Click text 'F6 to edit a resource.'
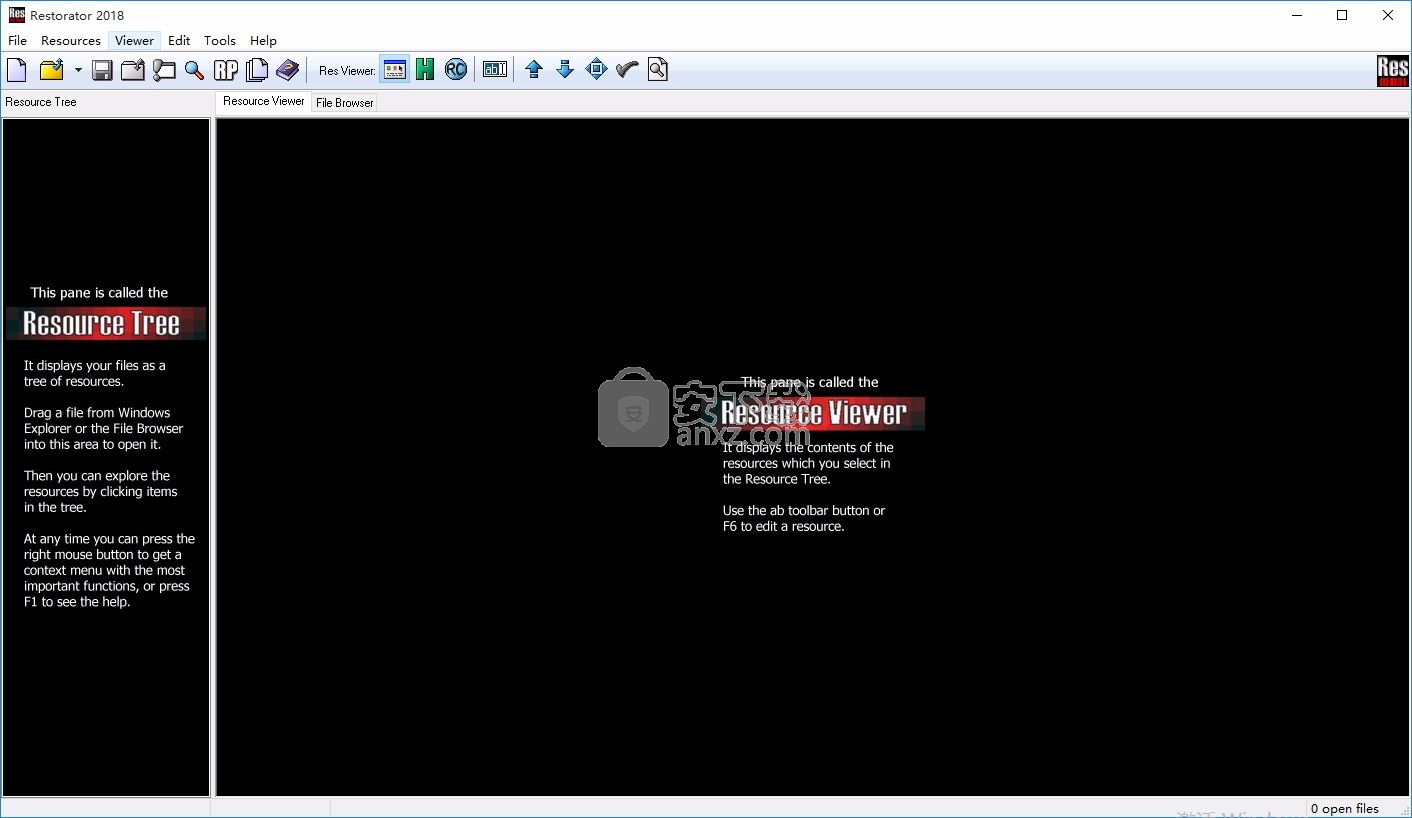 (784, 527)
